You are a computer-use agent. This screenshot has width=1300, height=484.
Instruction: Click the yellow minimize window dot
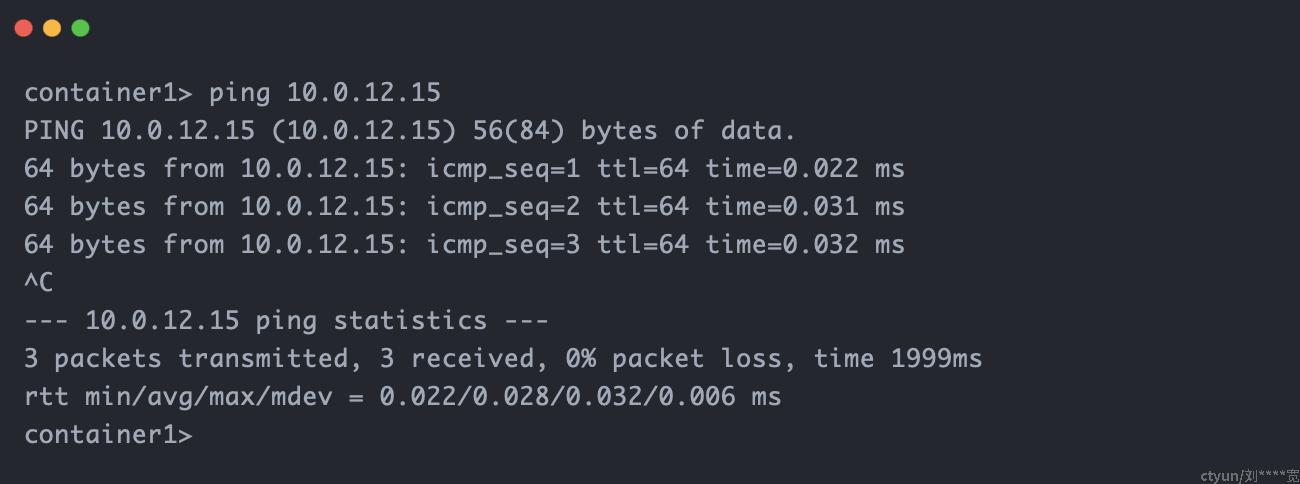(x=52, y=28)
